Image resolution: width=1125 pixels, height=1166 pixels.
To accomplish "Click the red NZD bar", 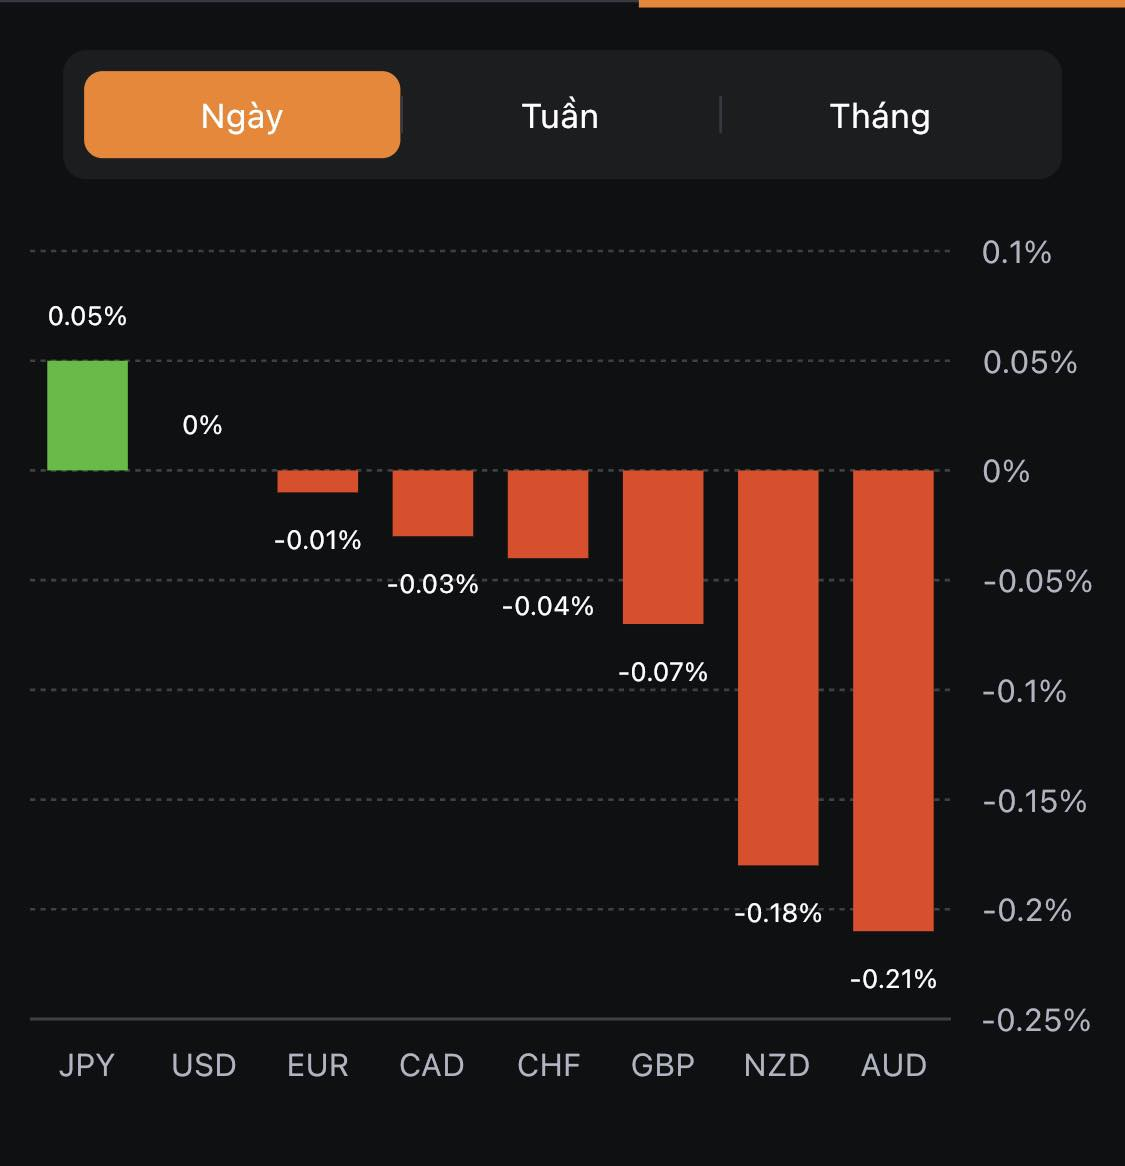I will coord(778,667).
